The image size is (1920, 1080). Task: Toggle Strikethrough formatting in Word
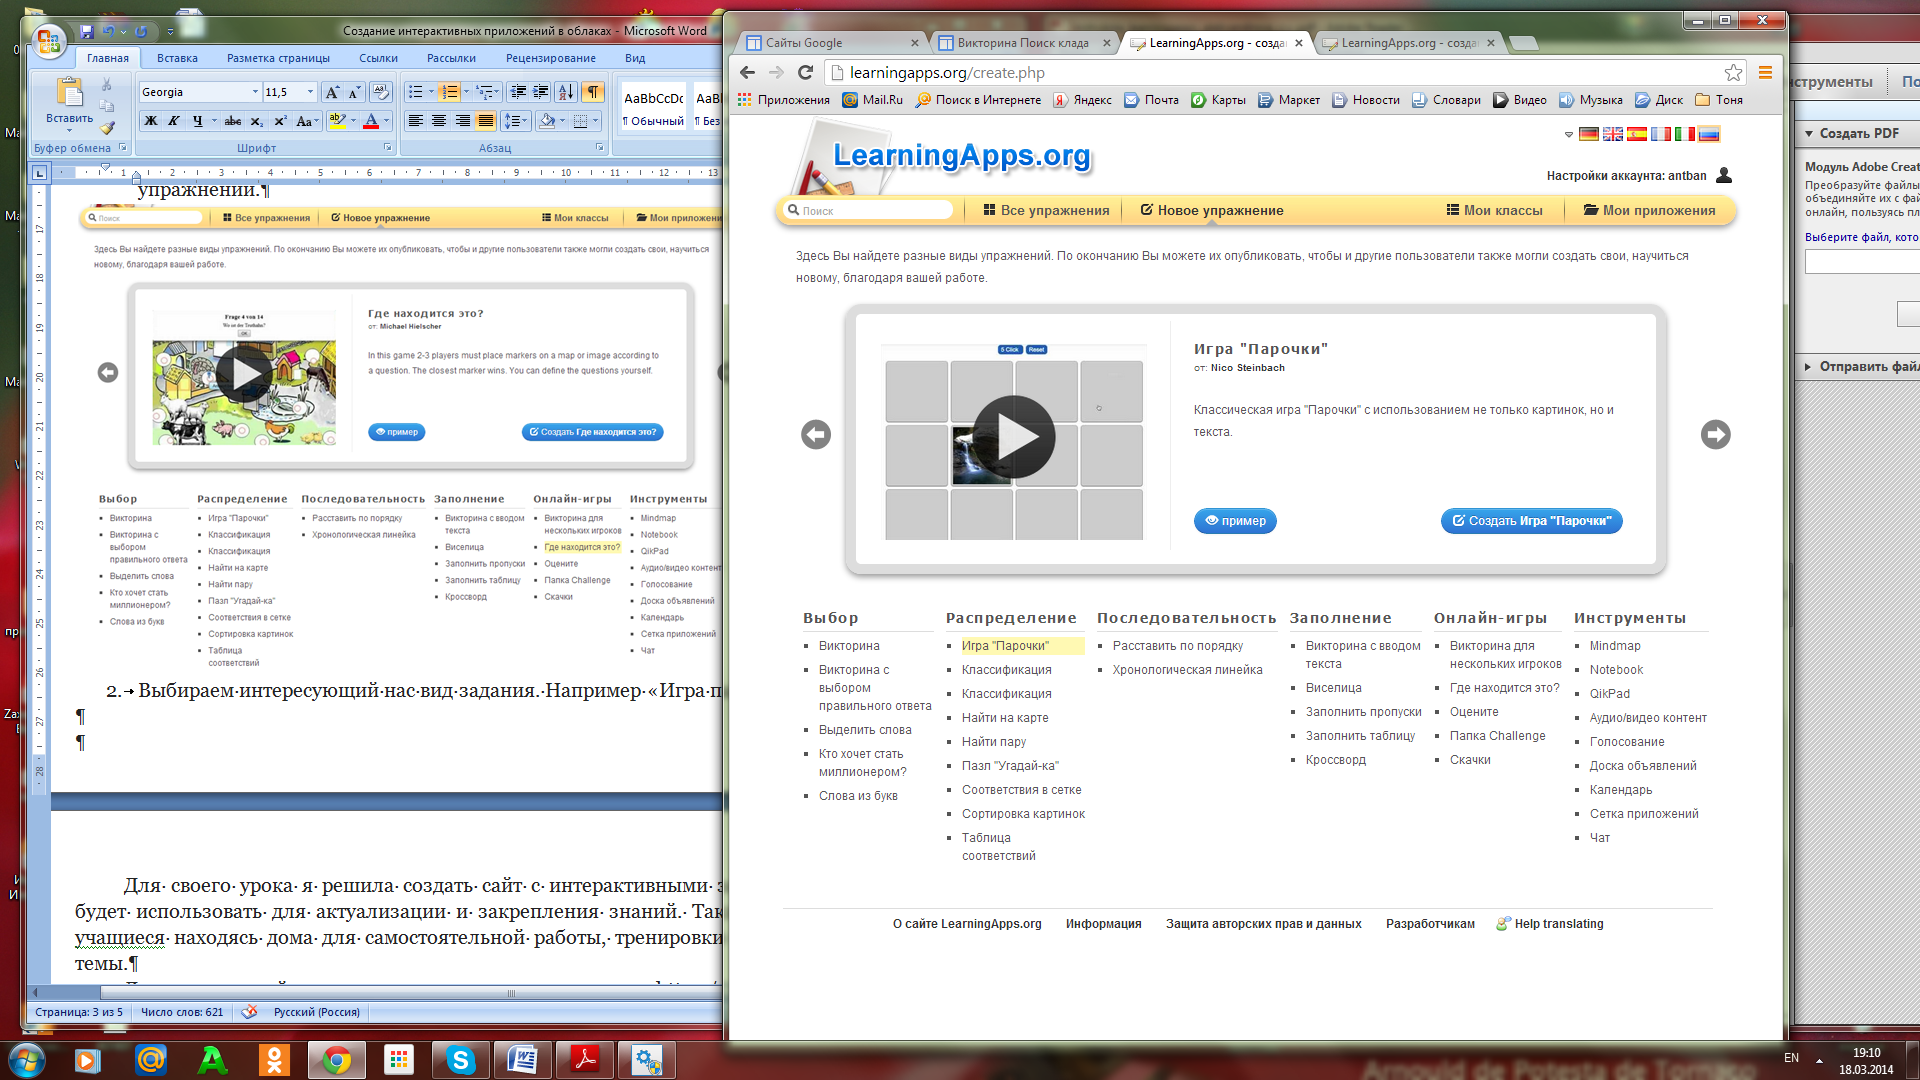click(x=233, y=121)
